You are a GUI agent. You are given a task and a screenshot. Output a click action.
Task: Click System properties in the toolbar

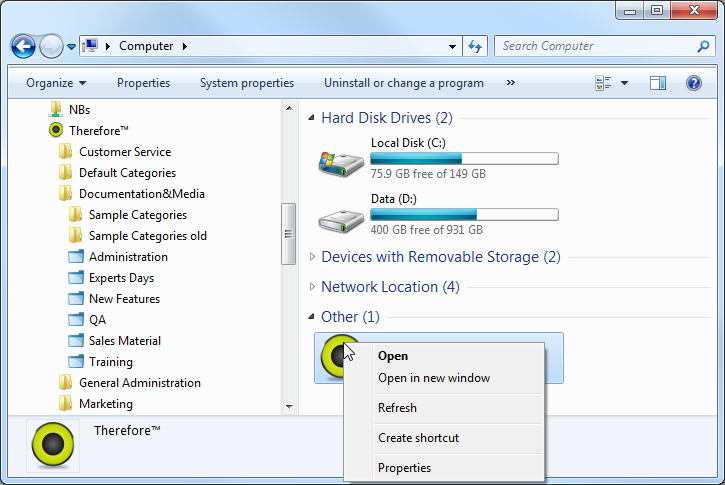[247, 83]
